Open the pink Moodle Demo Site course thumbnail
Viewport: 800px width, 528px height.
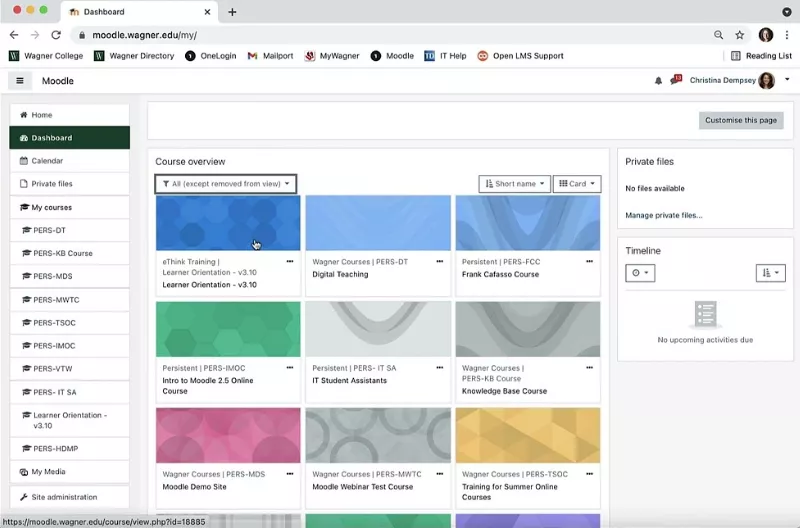pyautogui.click(x=228, y=435)
